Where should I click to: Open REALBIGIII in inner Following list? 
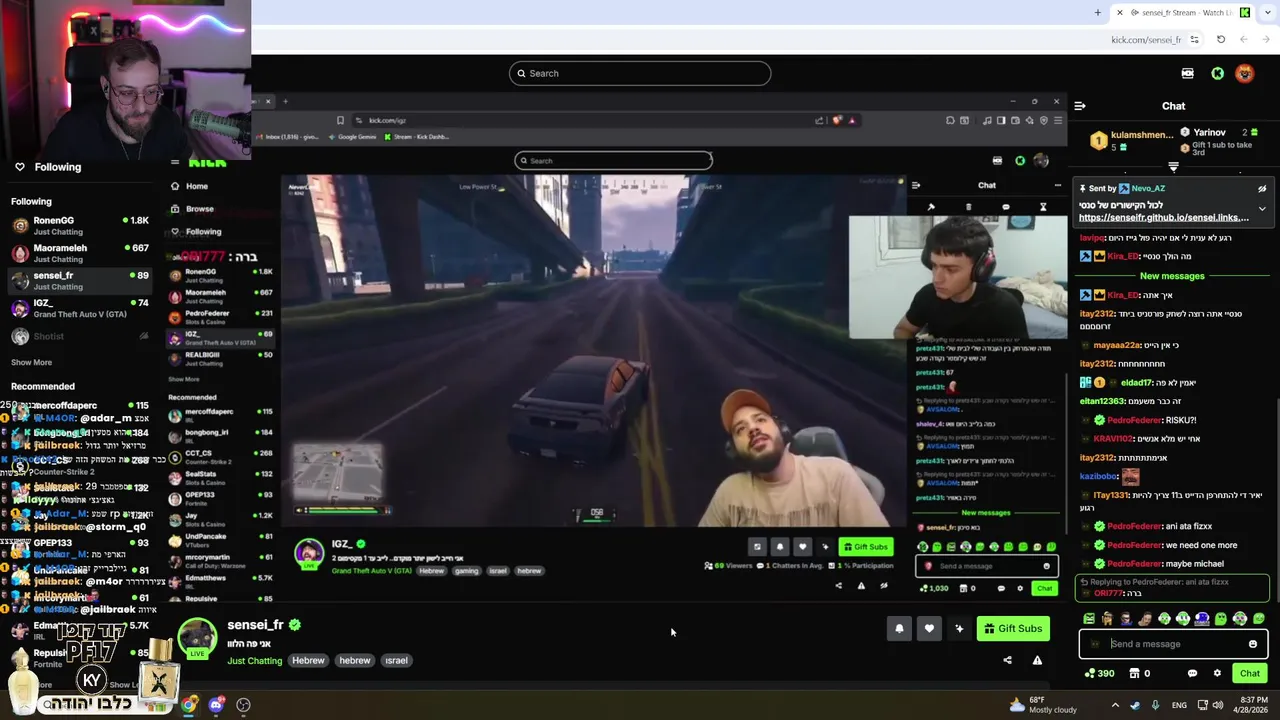pyautogui.click(x=220, y=358)
